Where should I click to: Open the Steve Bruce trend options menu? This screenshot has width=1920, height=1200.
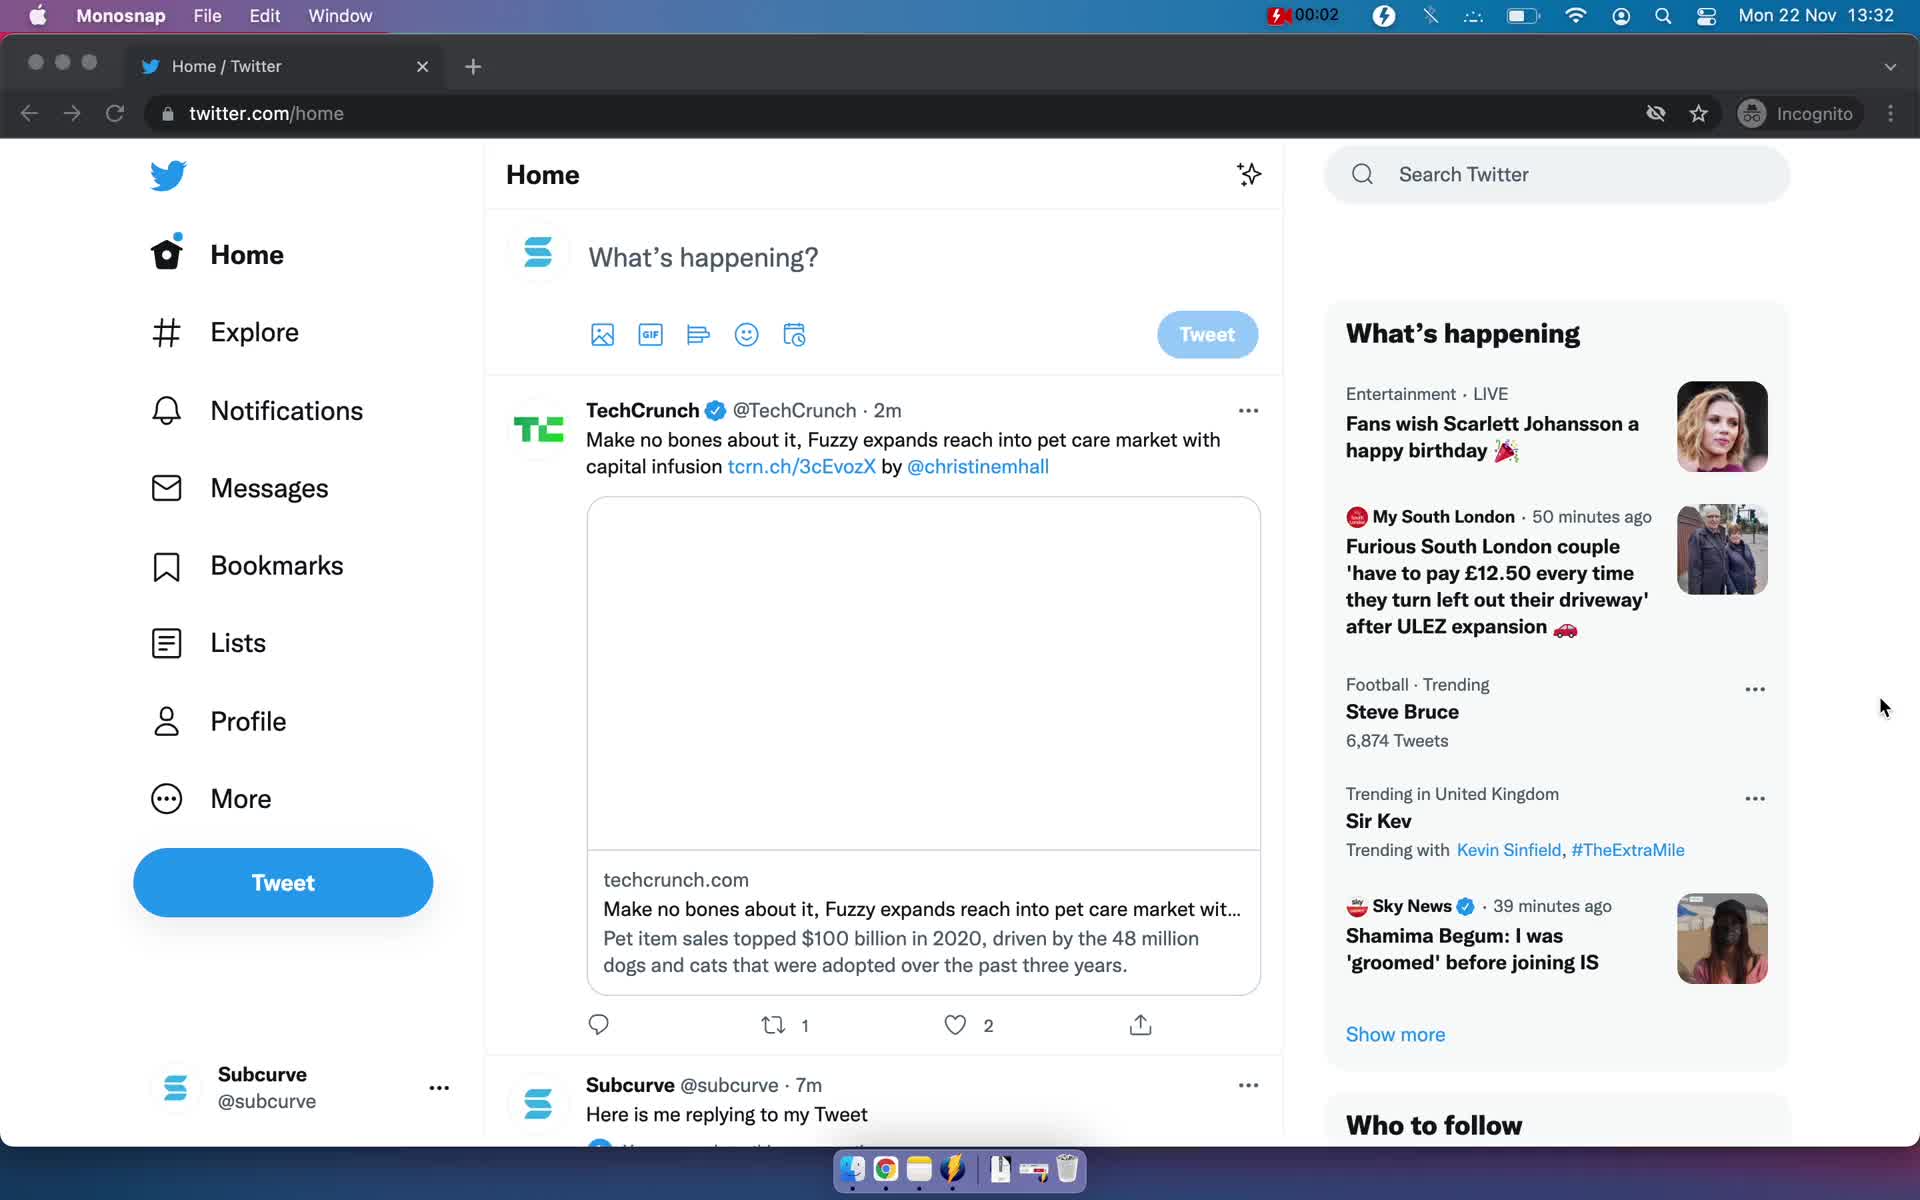tap(1755, 690)
